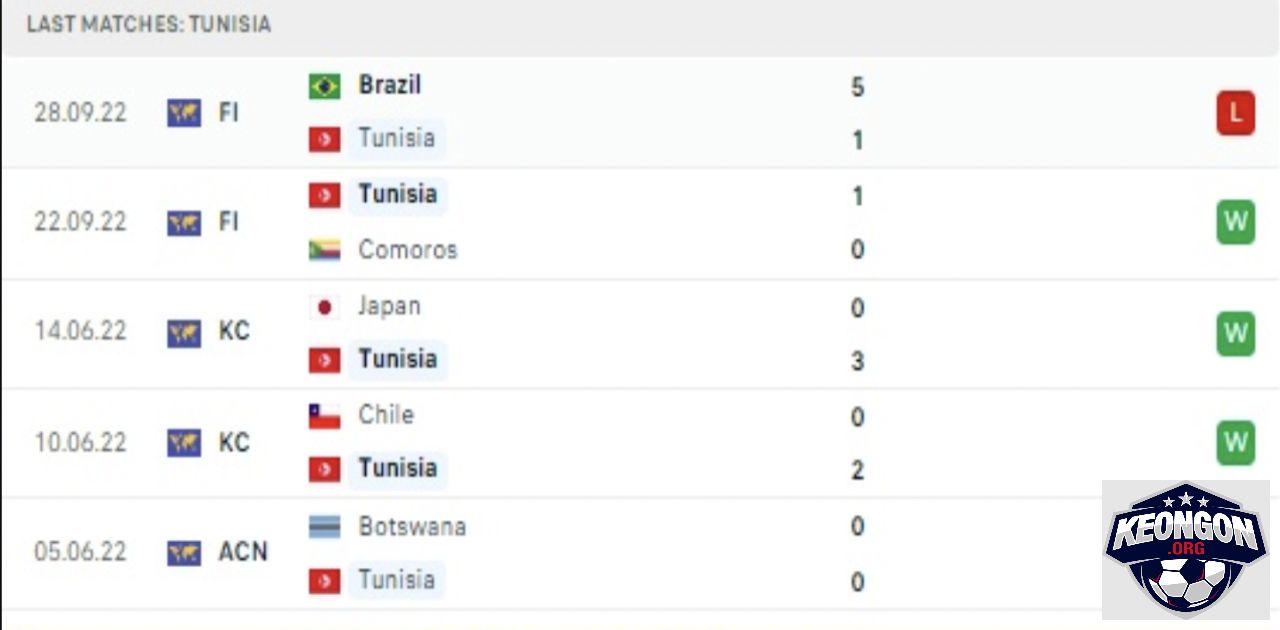Open the Comoros team link

[407, 250]
